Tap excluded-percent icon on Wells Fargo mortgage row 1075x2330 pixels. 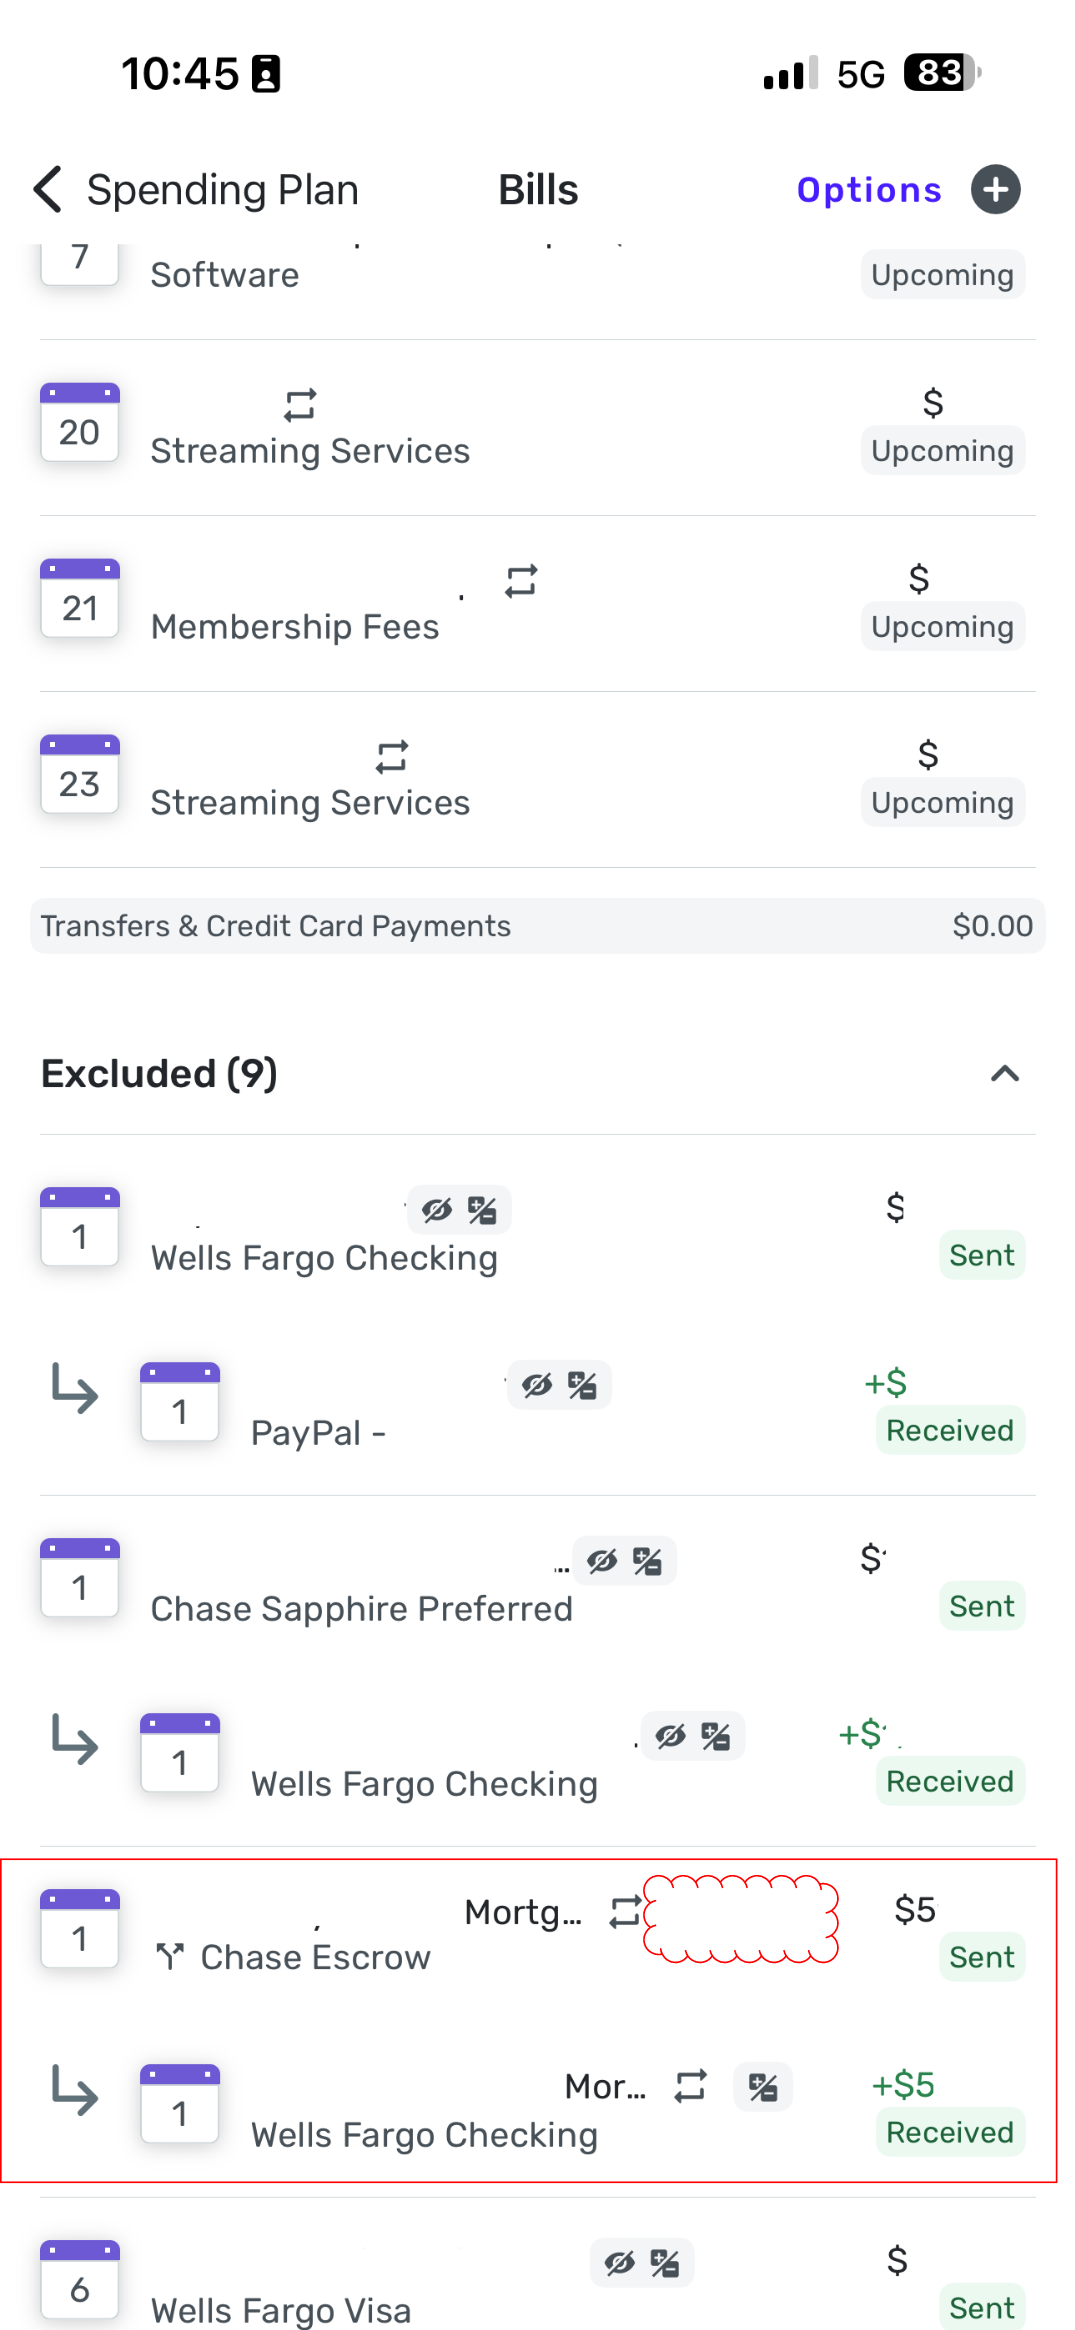pyautogui.click(x=763, y=2087)
